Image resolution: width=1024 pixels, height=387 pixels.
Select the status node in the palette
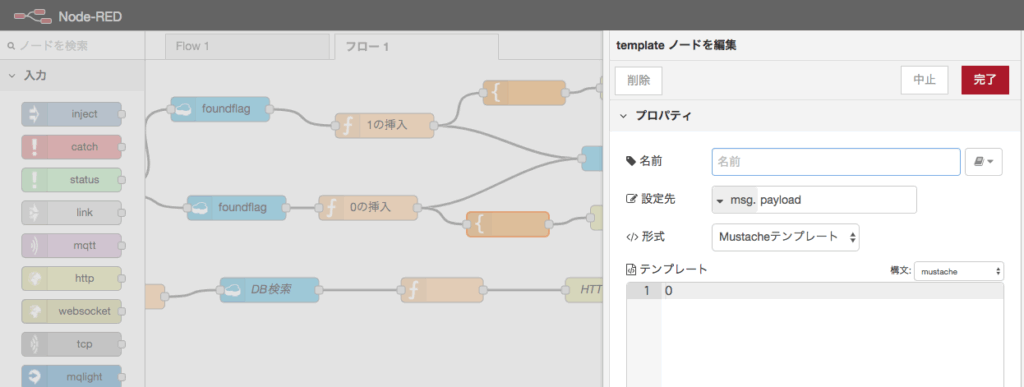pos(72,179)
